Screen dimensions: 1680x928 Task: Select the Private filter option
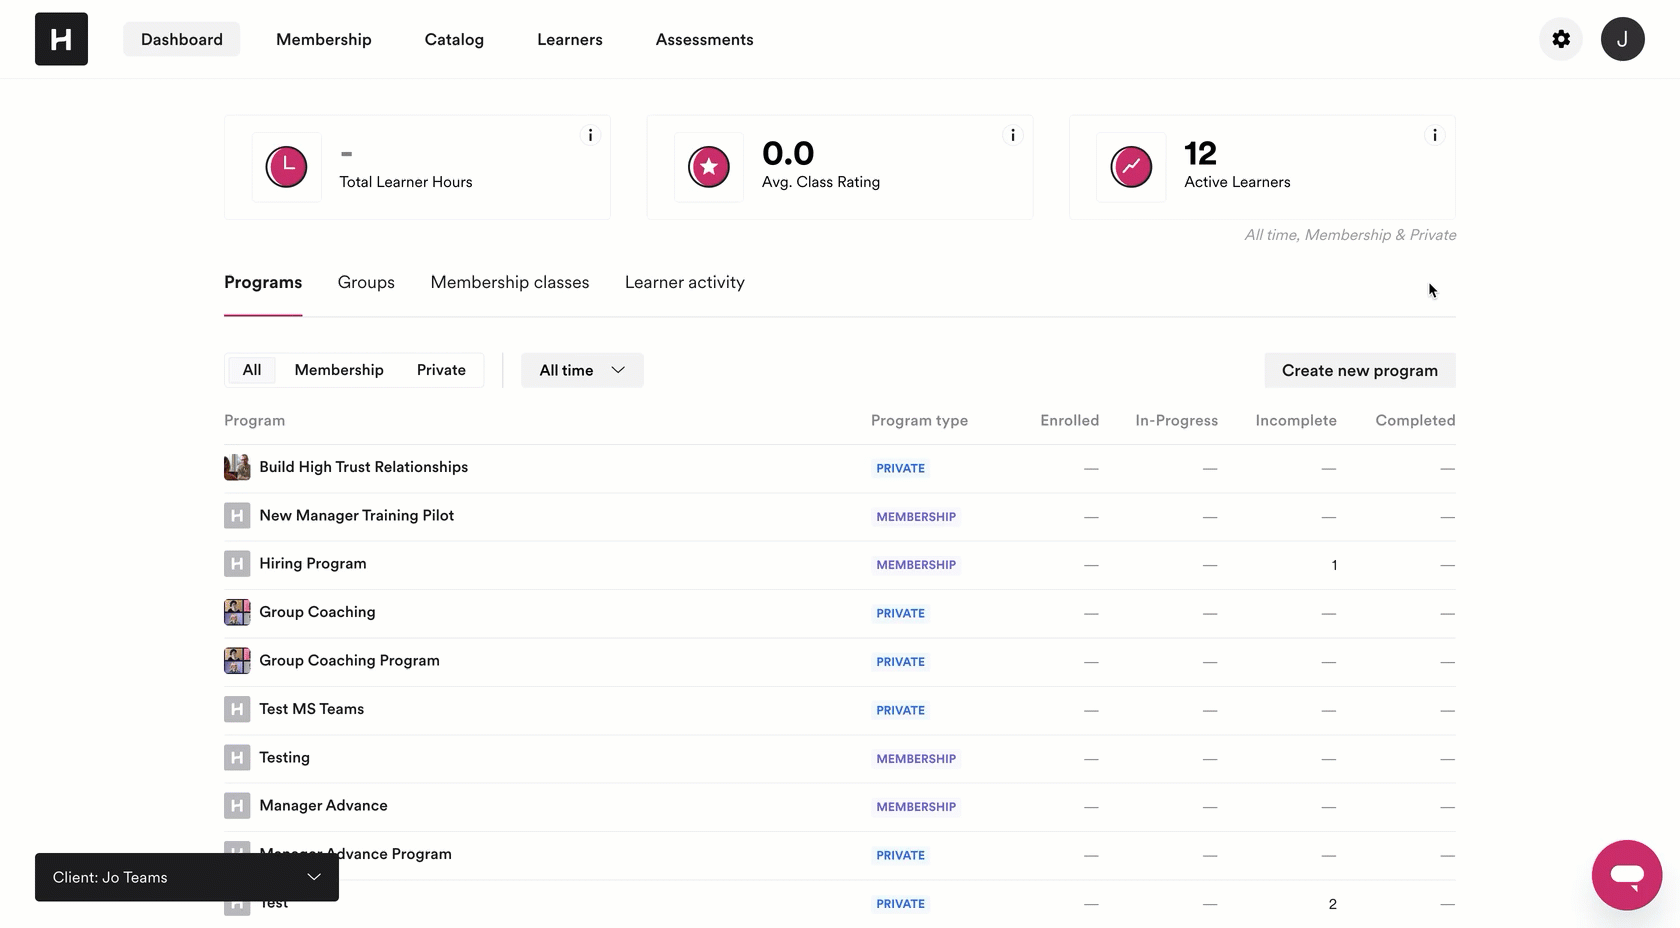(x=441, y=369)
